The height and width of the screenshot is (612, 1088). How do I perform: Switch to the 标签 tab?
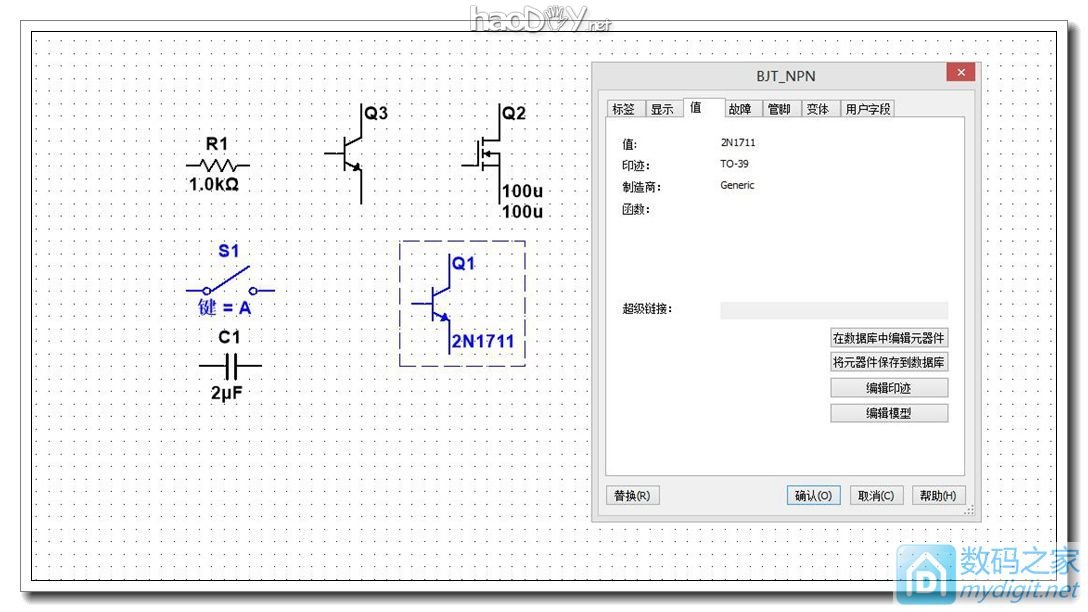point(623,109)
